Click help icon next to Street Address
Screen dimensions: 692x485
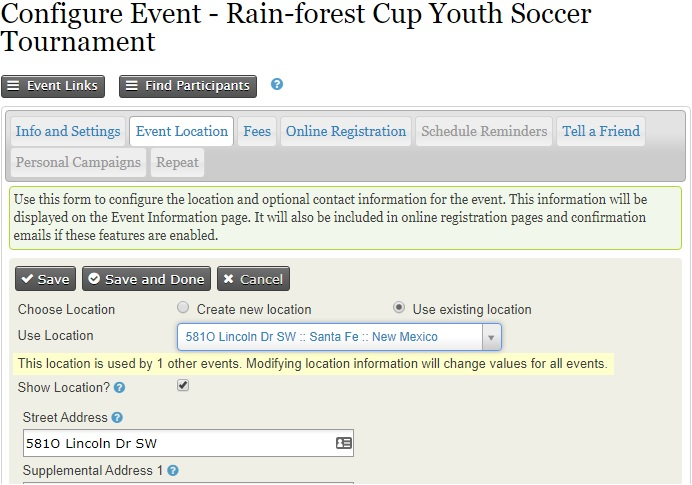tap(117, 418)
